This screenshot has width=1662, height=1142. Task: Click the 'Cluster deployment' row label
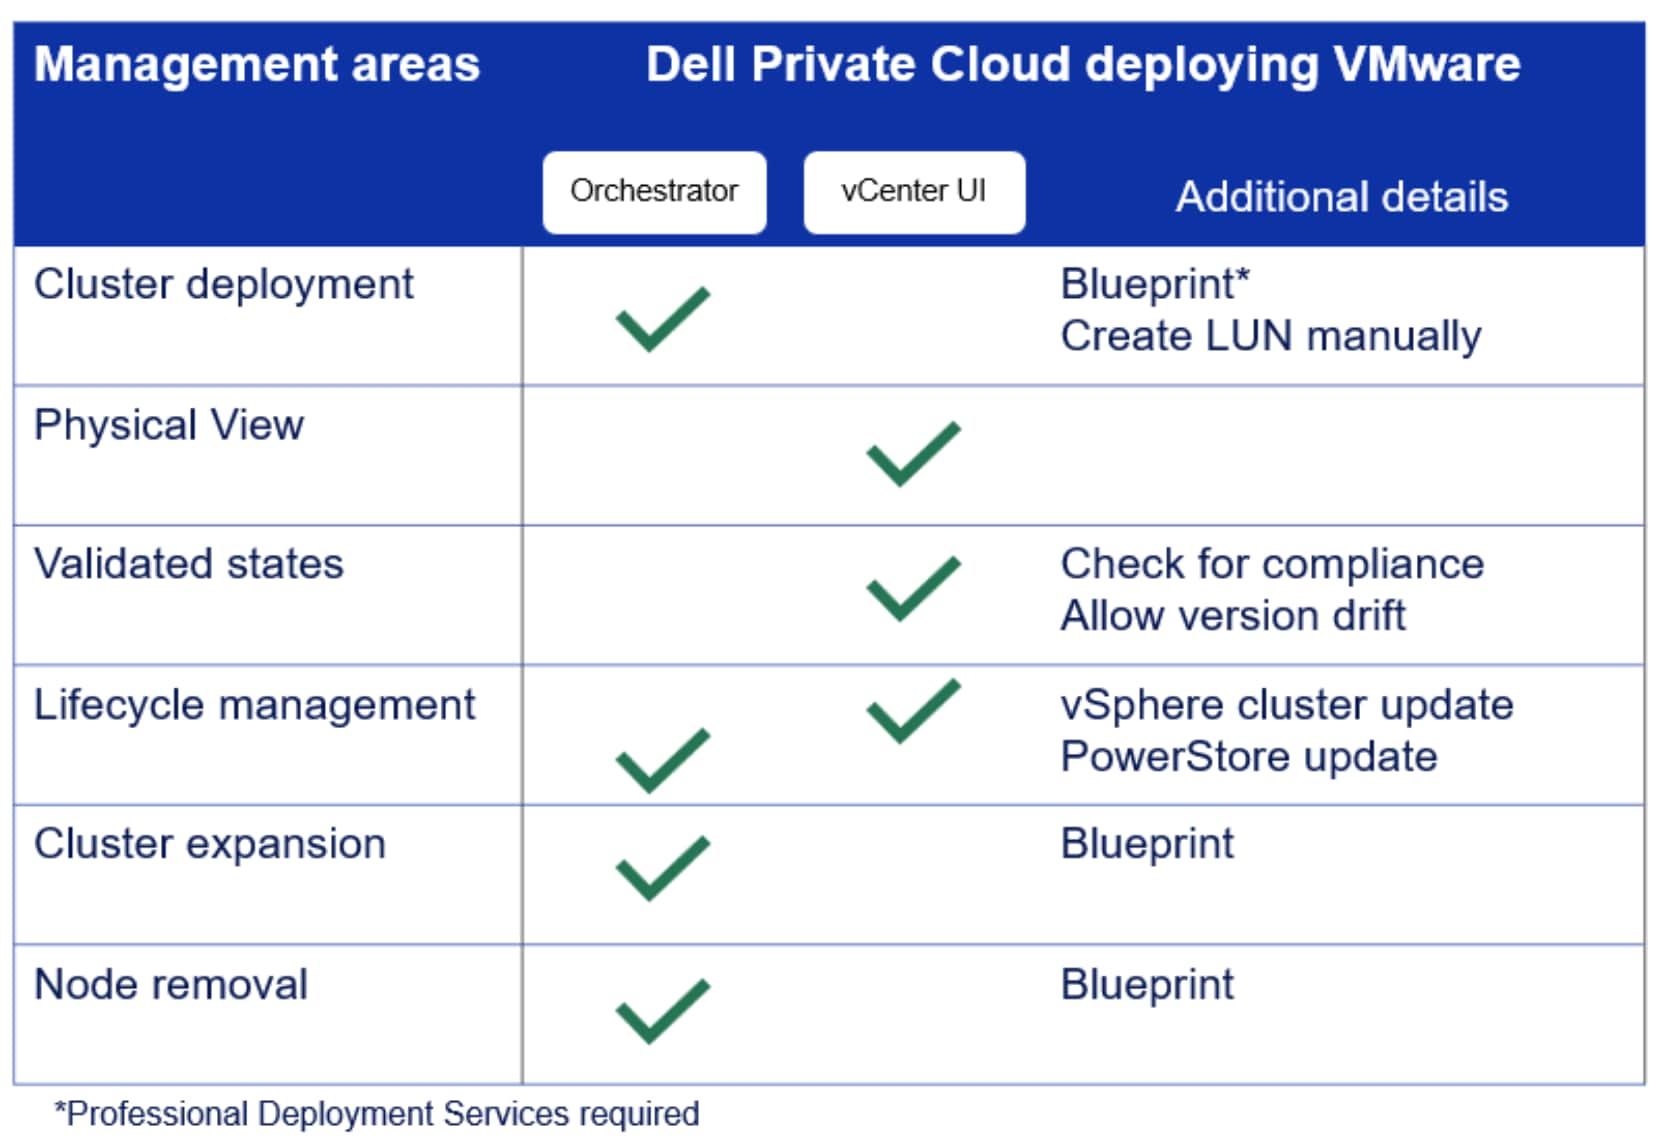pyautogui.click(x=223, y=286)
